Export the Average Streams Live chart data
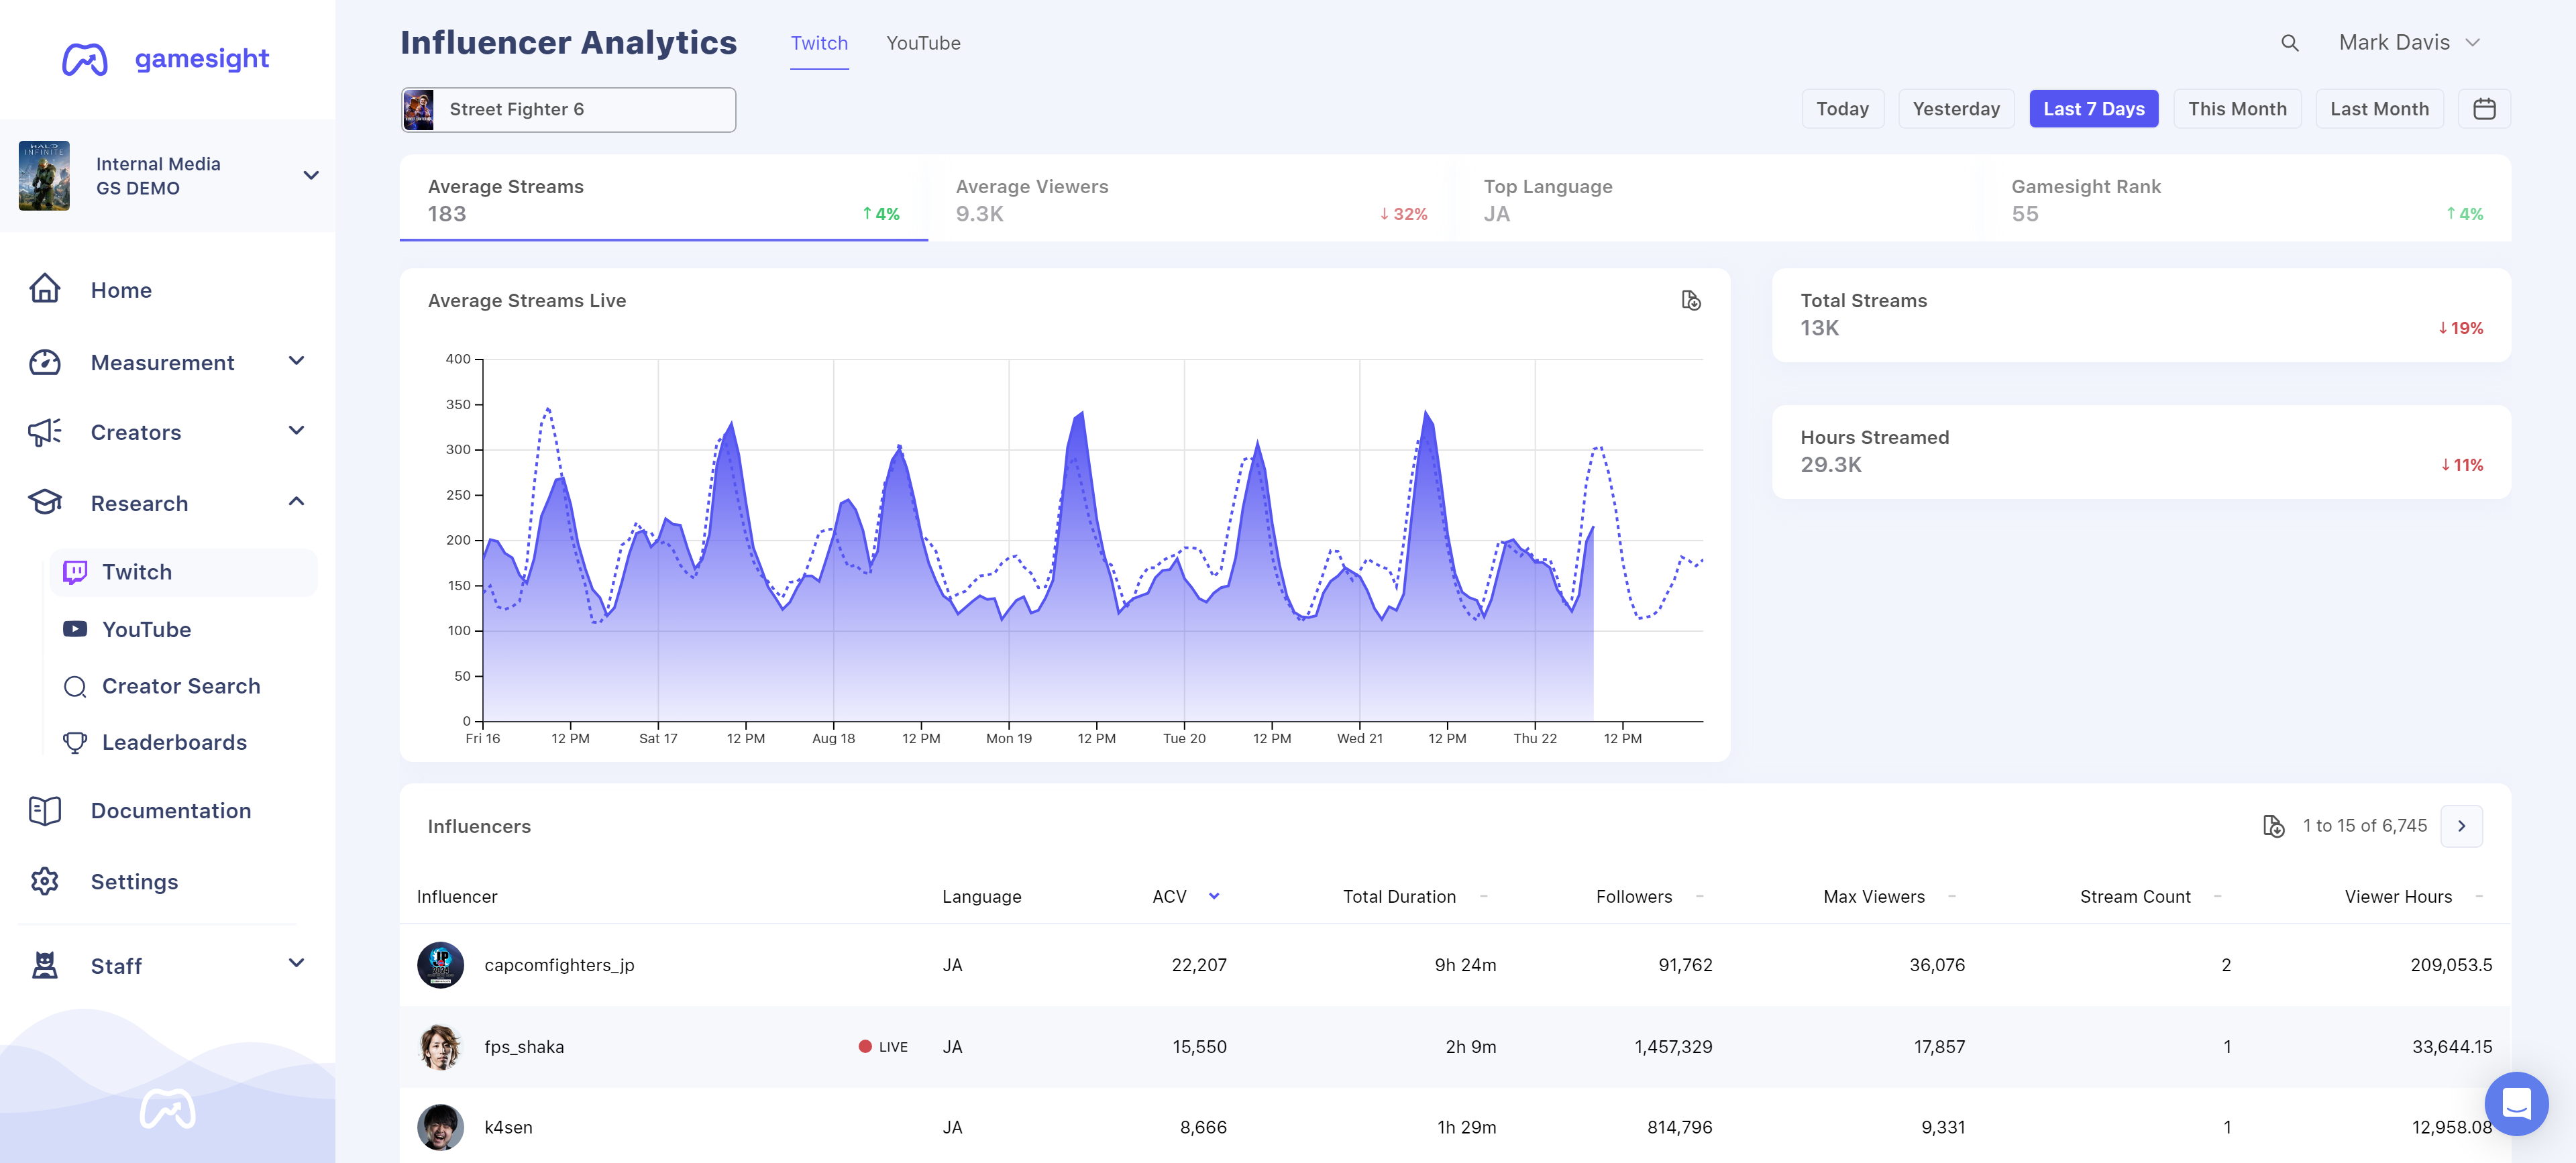2576x1163 pixels. (1690, 300)
